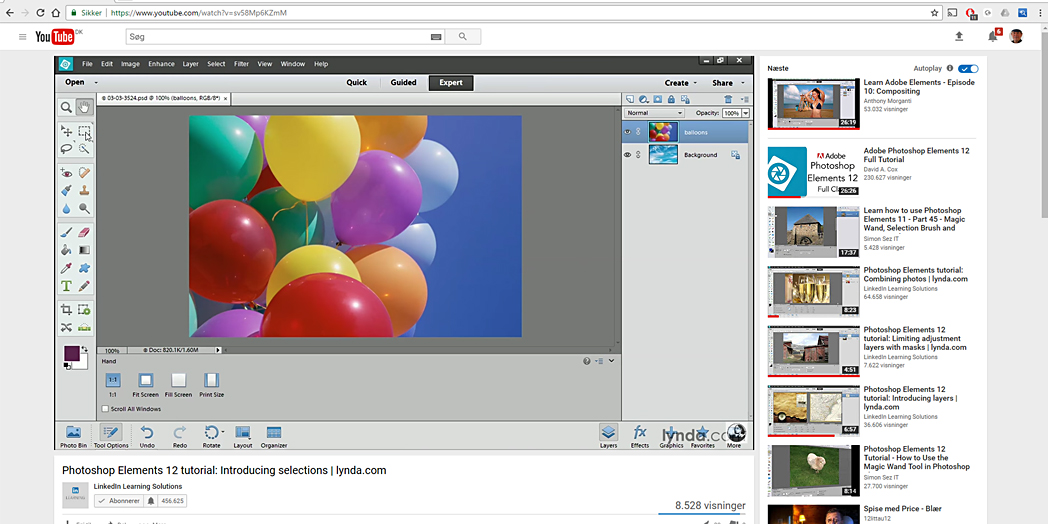Expand the Create dropdown menu

point(680,83)
